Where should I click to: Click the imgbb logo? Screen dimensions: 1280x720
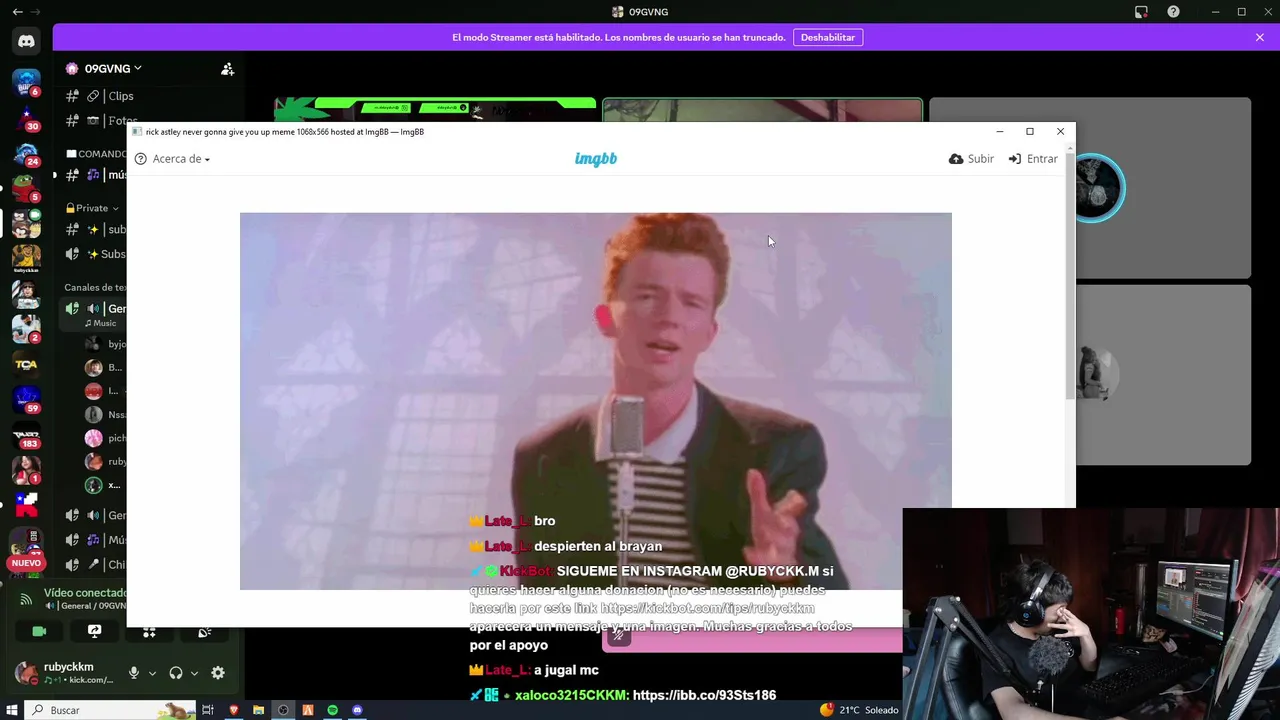(x=596, y=159)
